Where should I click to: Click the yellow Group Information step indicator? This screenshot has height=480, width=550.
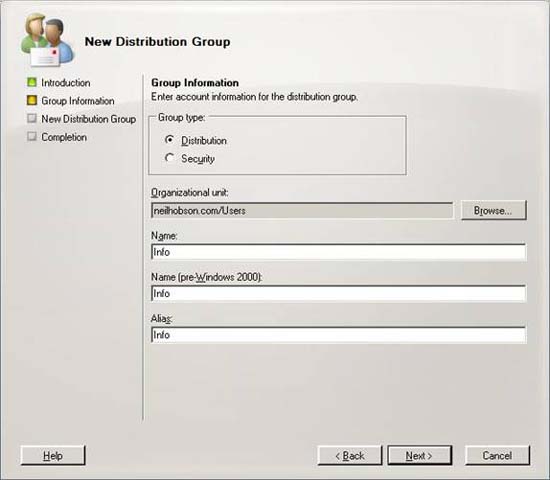click(x=32, y=100)
